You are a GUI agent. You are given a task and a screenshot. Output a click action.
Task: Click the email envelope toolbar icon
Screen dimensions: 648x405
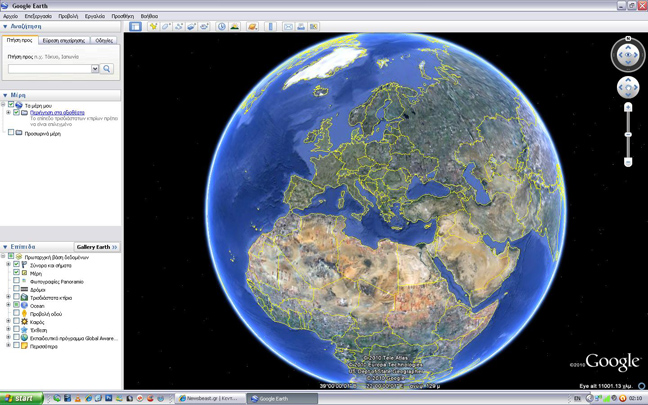288,27
